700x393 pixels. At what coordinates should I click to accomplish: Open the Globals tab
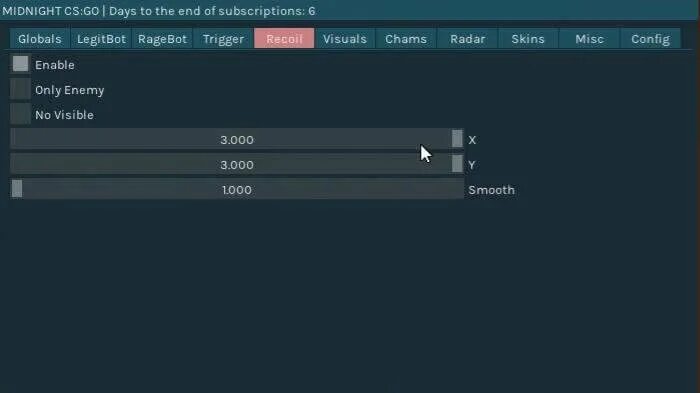(x=40, y=39)
